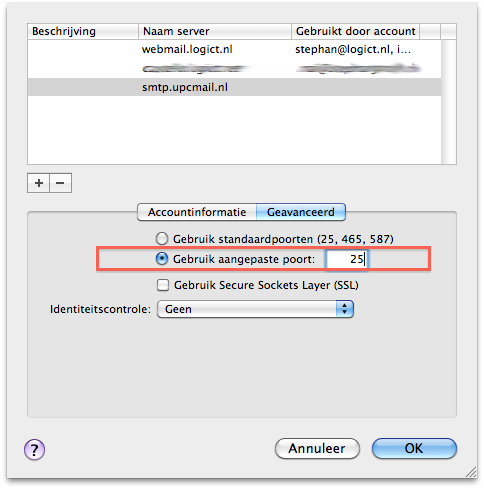Confirm with the OK button
This screenshot has width=484, height=489.
[x=414, y=448]
